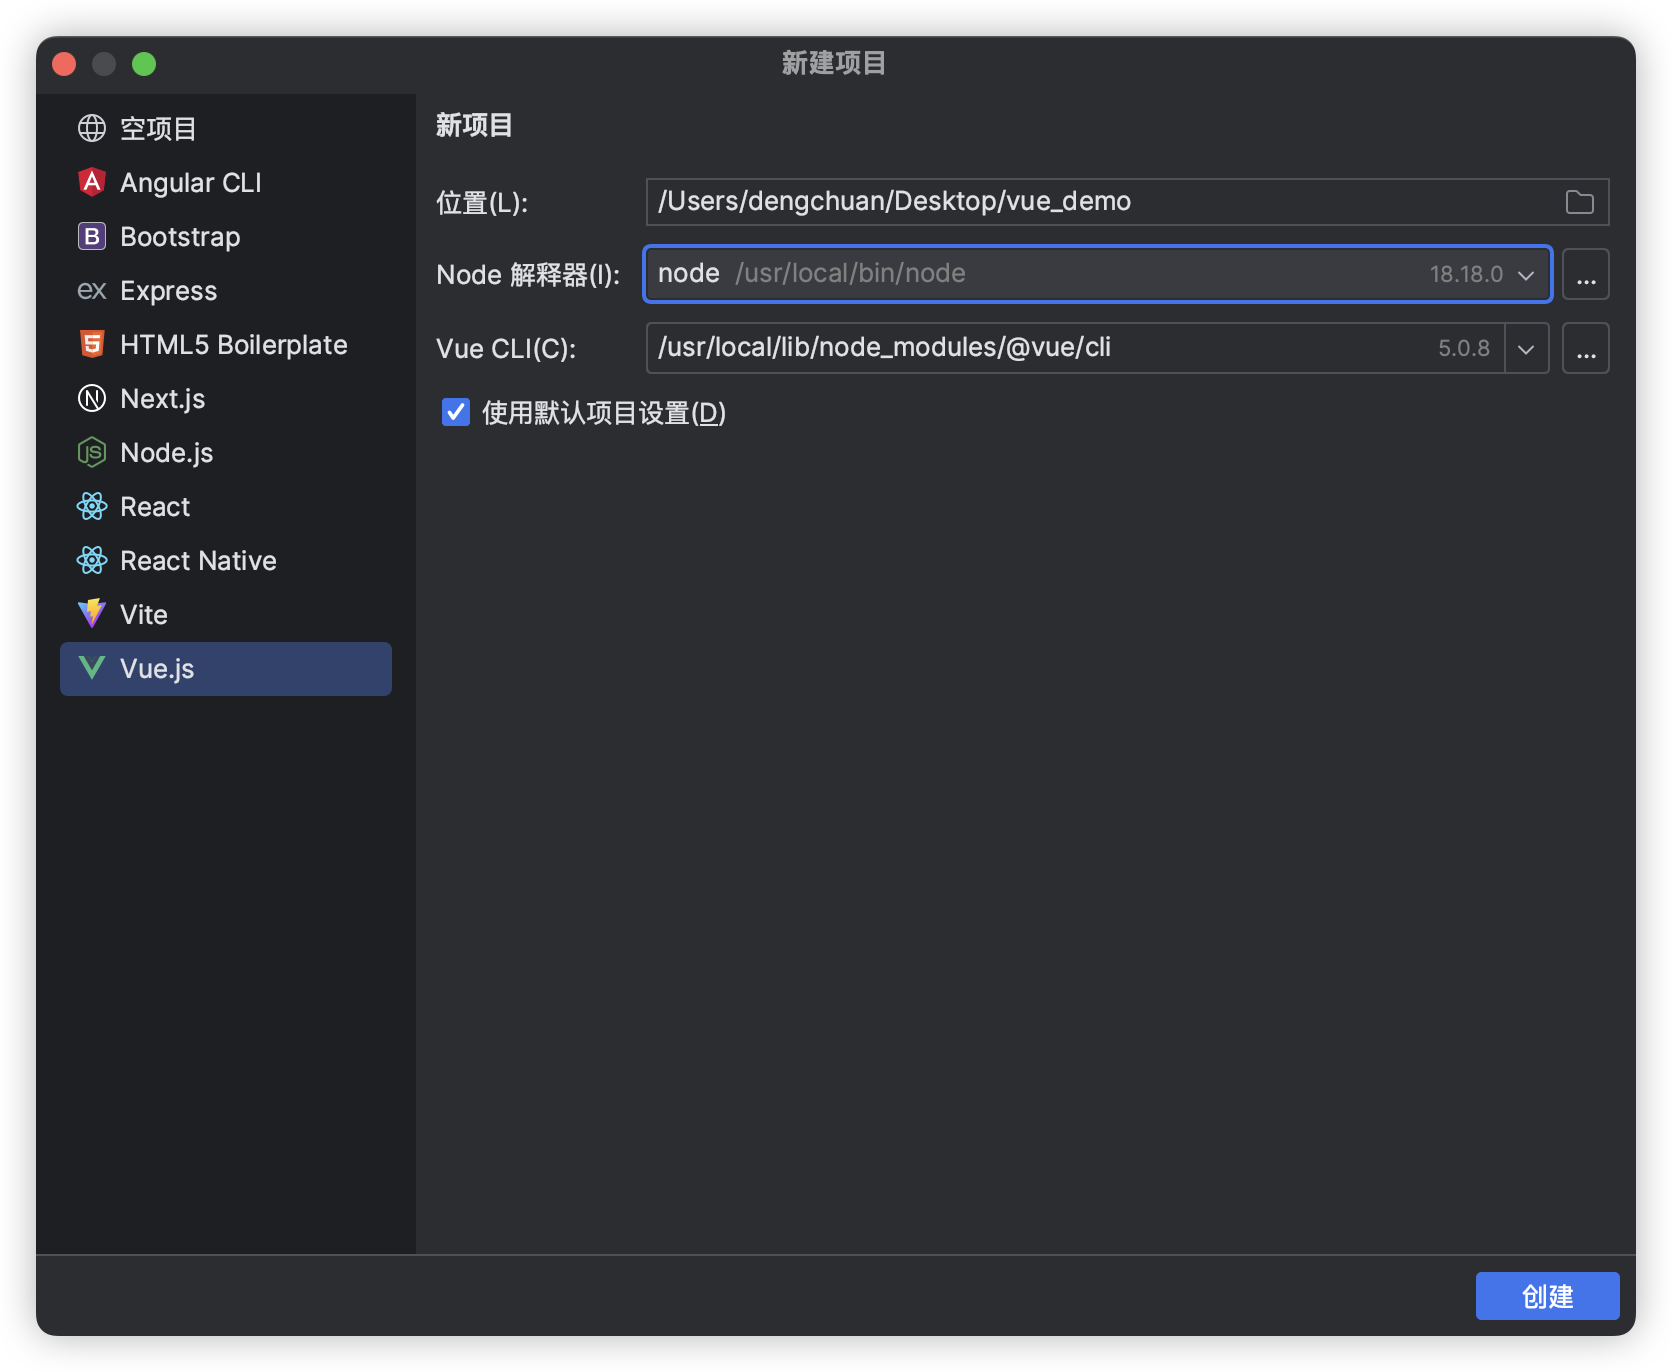Open Node interpreter browse ellipsis button
Viewport: 1672px width, 1372px height.
pyautogui.click(x=1586, y=274)
